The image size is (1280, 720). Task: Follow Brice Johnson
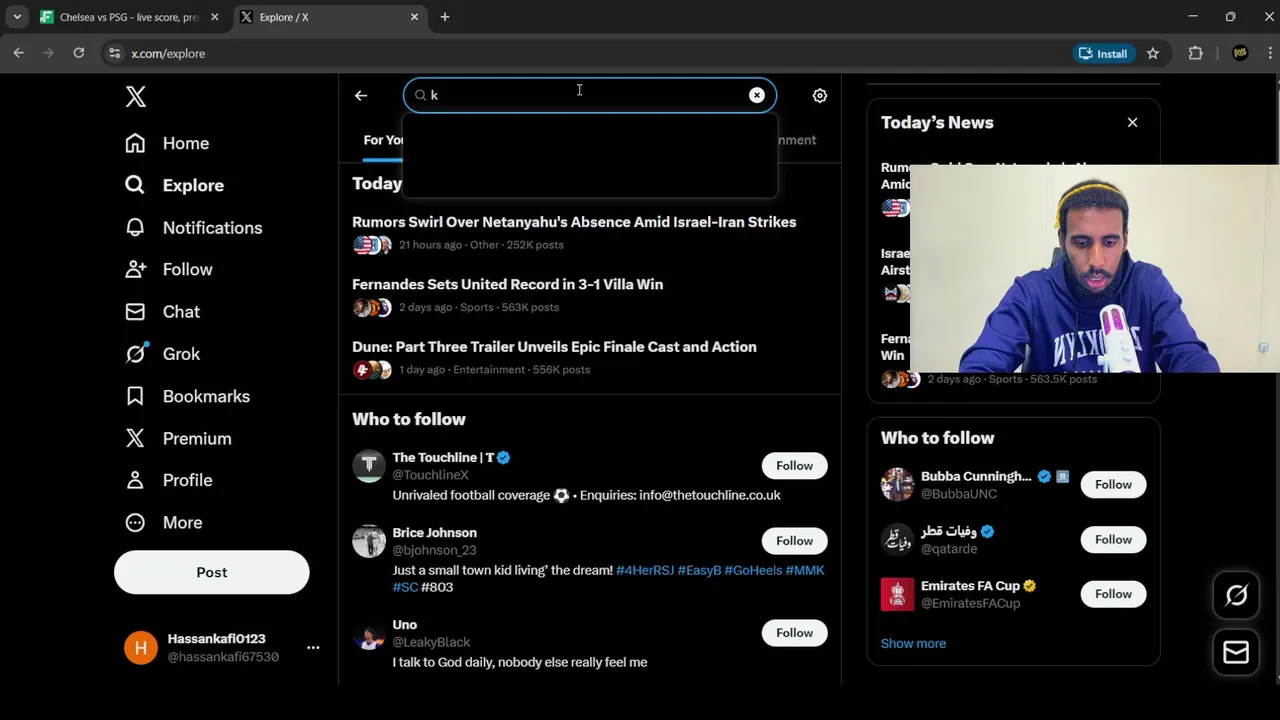(x=795, y=541)
